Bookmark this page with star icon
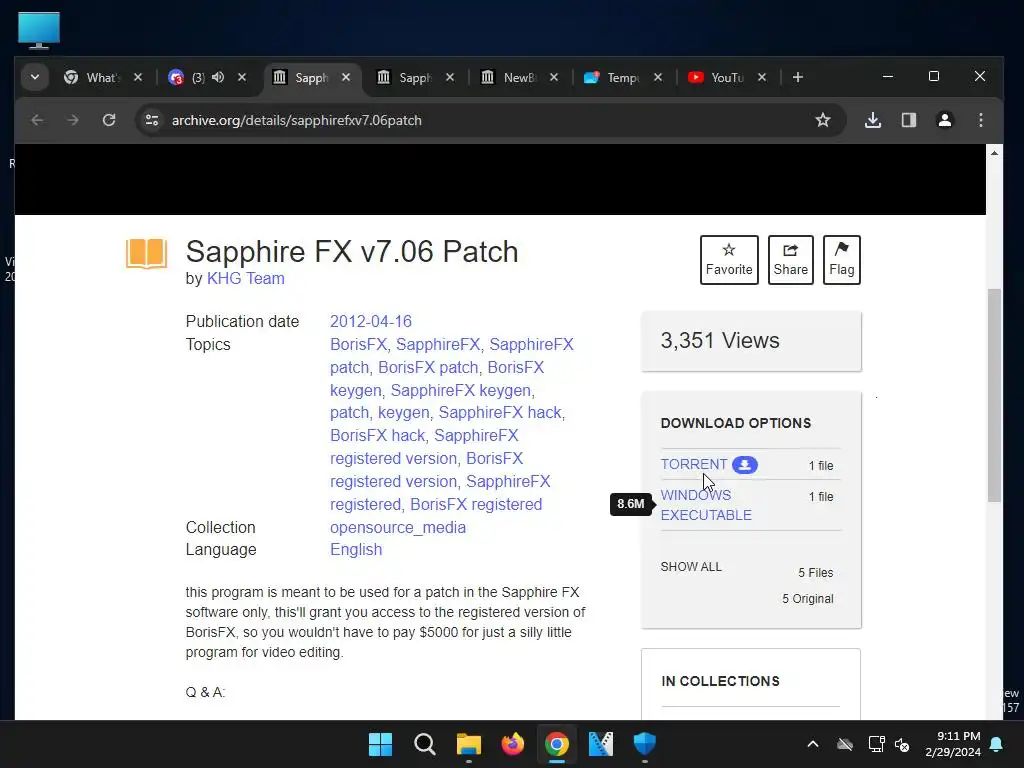This screenshot has width=1024, height=768. coord(823,120)
